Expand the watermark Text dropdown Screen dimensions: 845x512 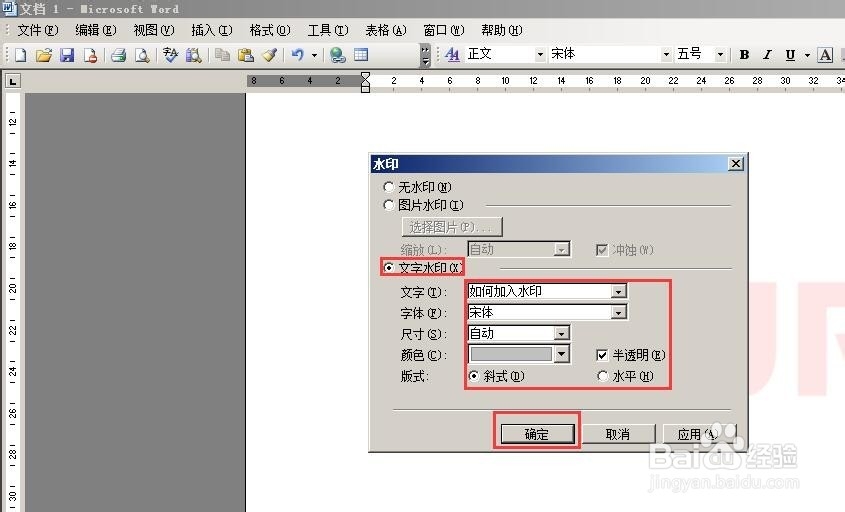point(619,292)
